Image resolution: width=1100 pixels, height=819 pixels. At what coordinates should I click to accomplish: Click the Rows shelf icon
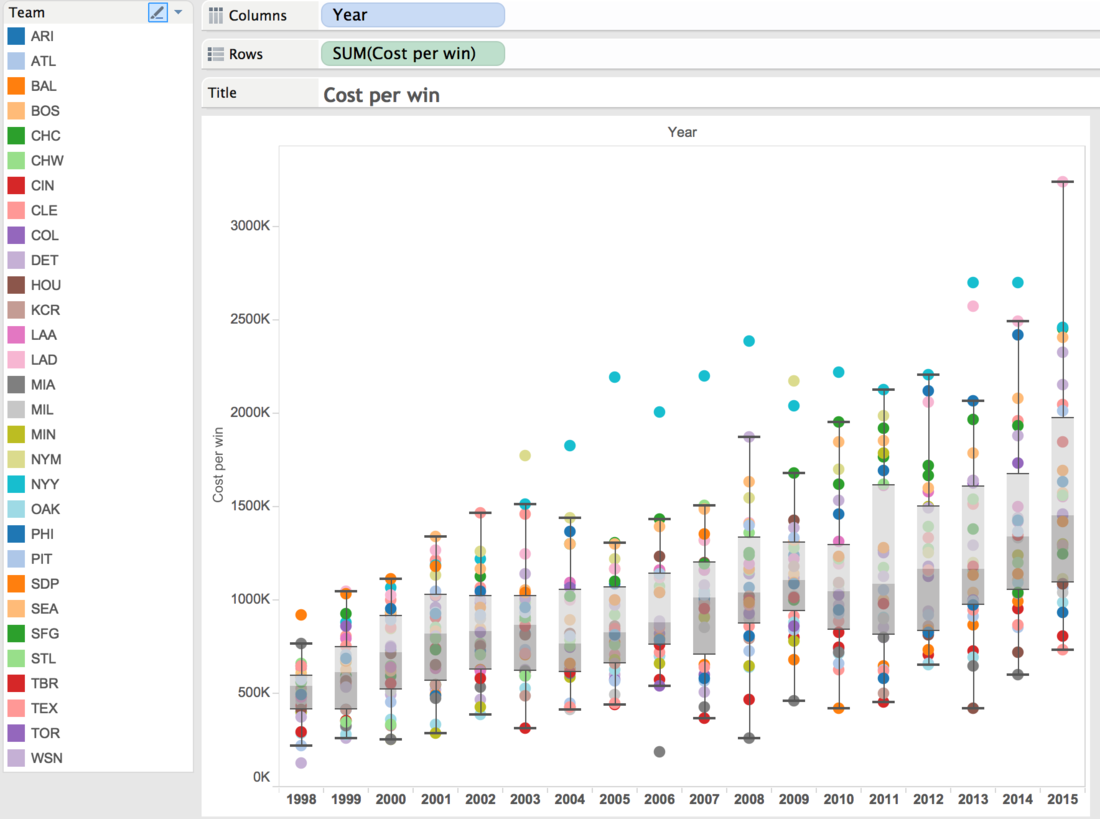coord(215,54)
